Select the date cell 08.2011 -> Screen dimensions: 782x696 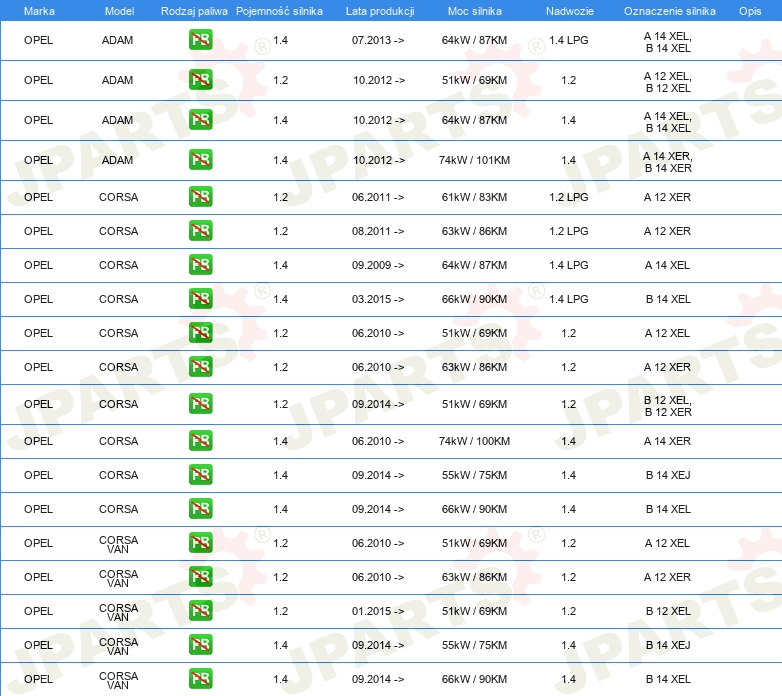[x=378, y=231]
